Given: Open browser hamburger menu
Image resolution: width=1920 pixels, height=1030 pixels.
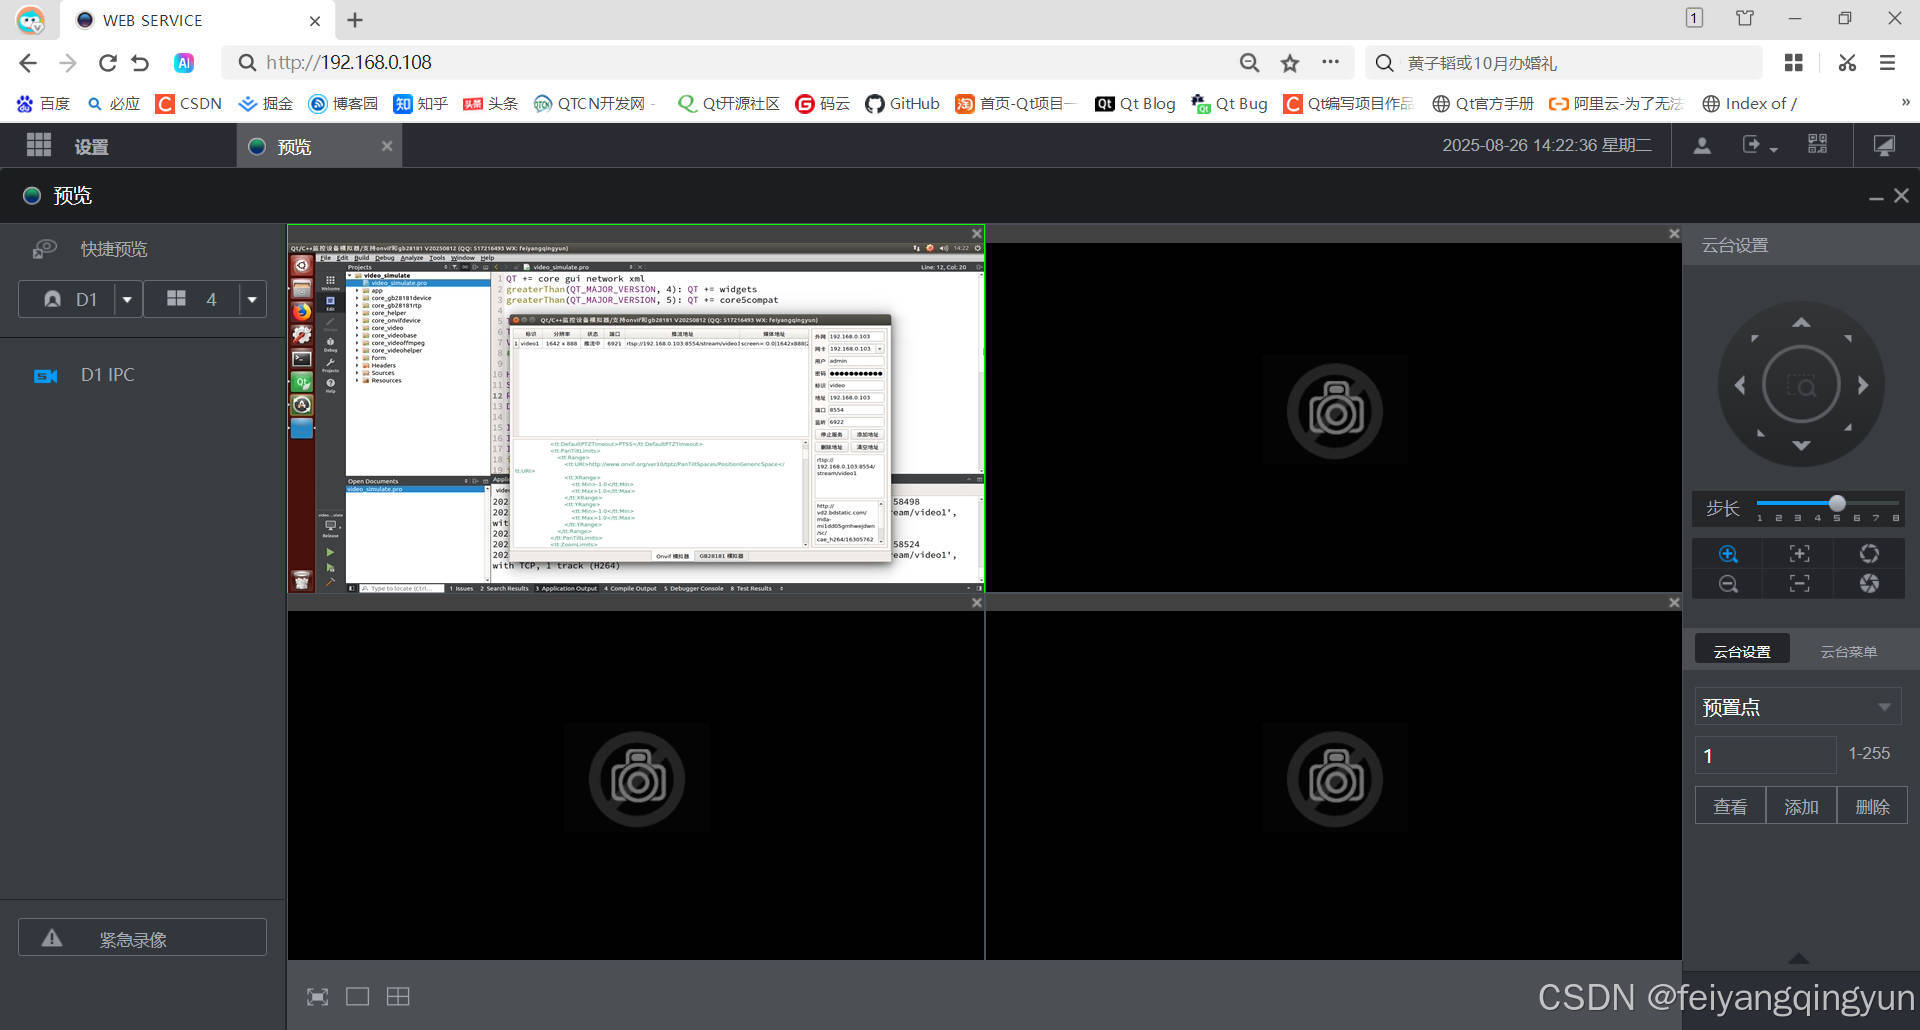Looking at the screenshot, I should (1887, 63).
